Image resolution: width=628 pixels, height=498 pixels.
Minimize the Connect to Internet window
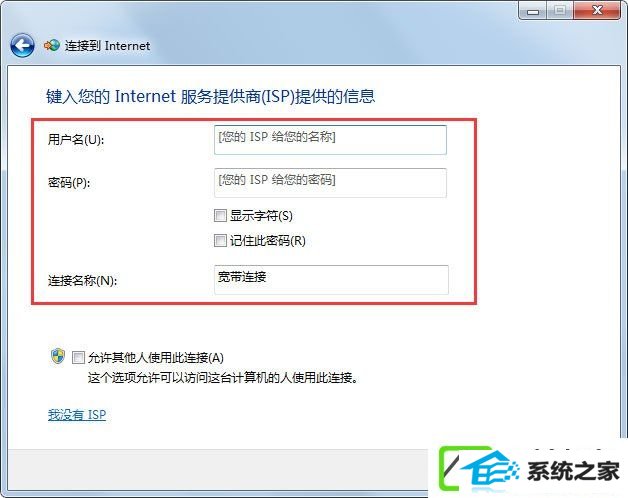click(533, 12)
